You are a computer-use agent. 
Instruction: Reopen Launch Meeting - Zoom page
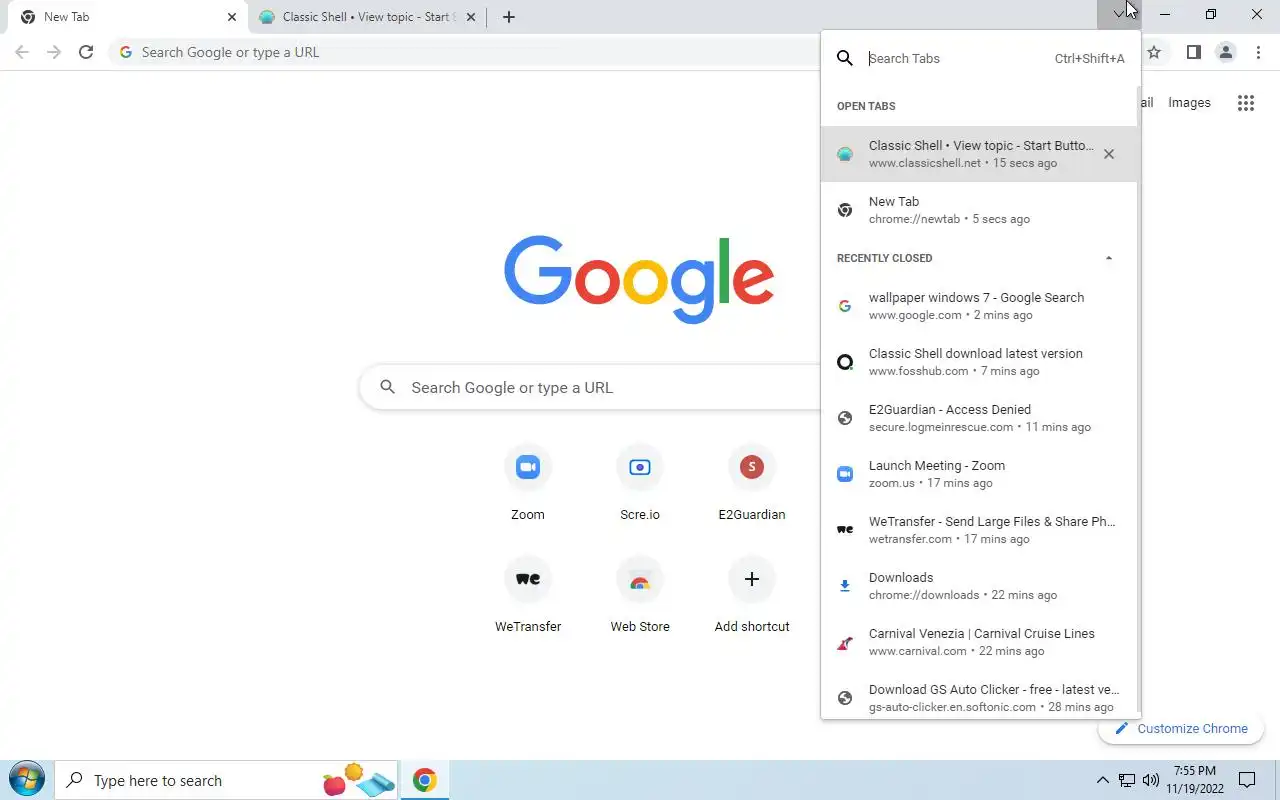tap(979, 474)
